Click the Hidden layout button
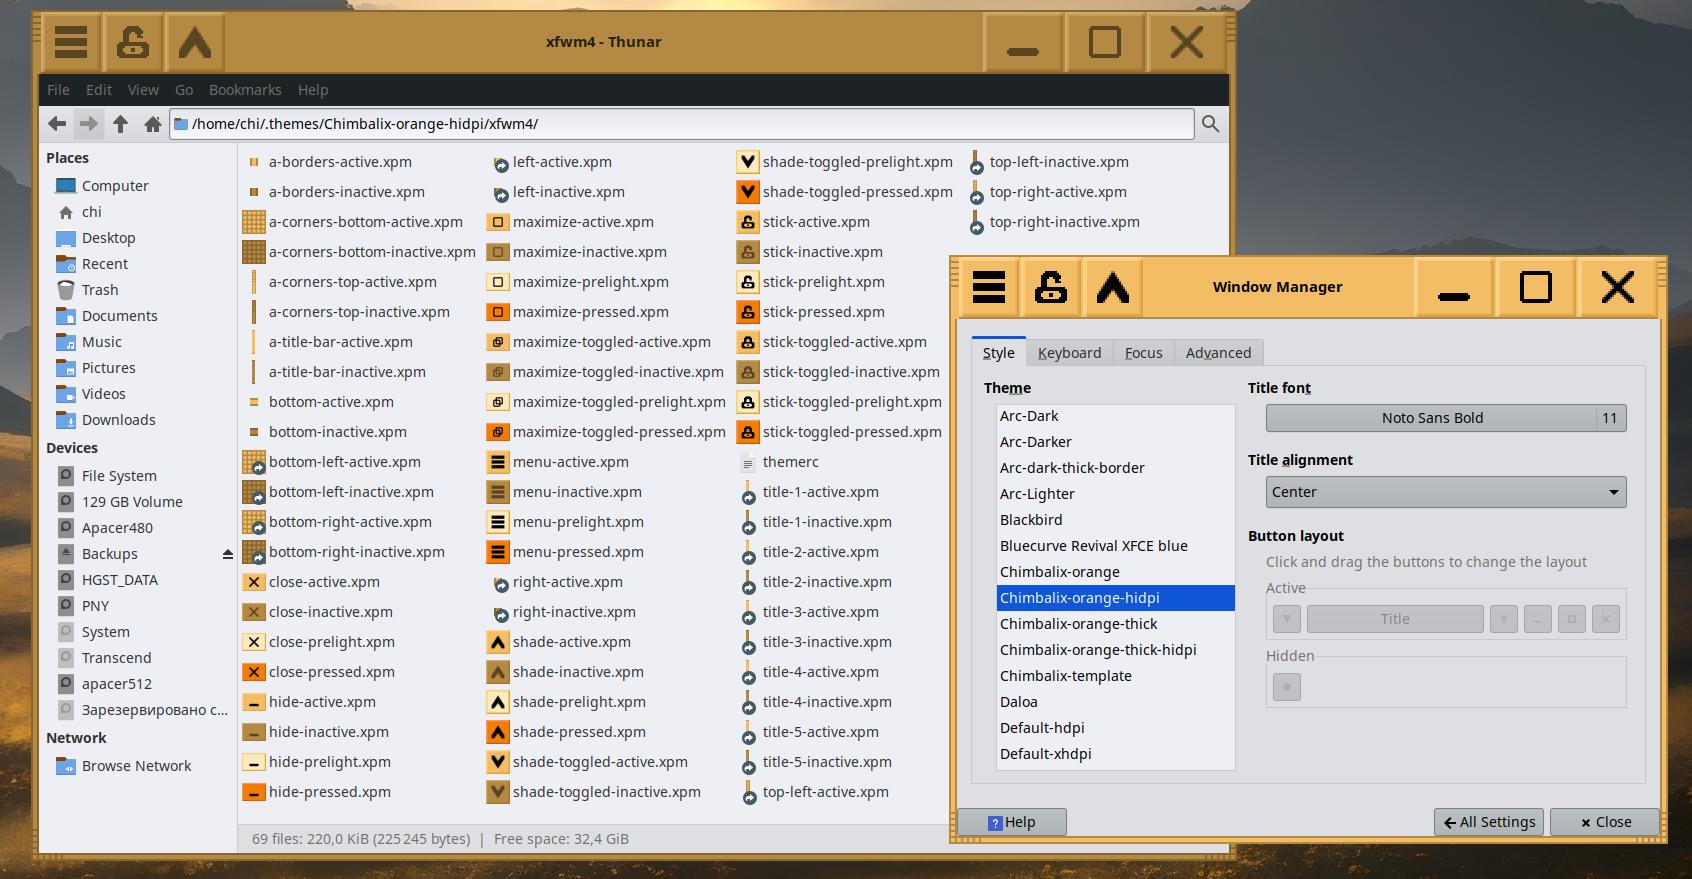Image resolution: width=1692 pixels, height=879 pixels. (x=1287, y=687)
